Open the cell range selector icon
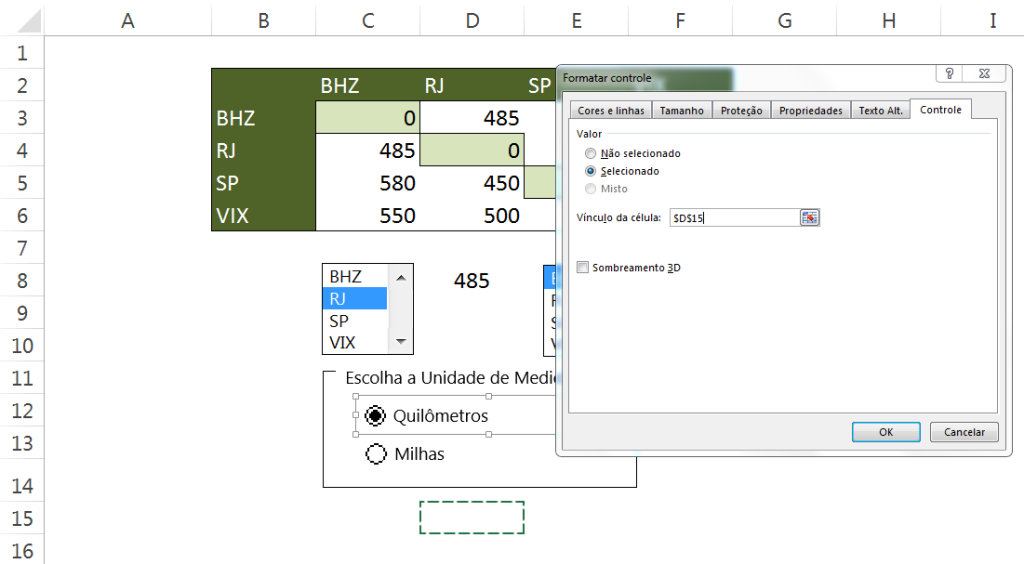1024x564 pixels. (x=809, y=217)
